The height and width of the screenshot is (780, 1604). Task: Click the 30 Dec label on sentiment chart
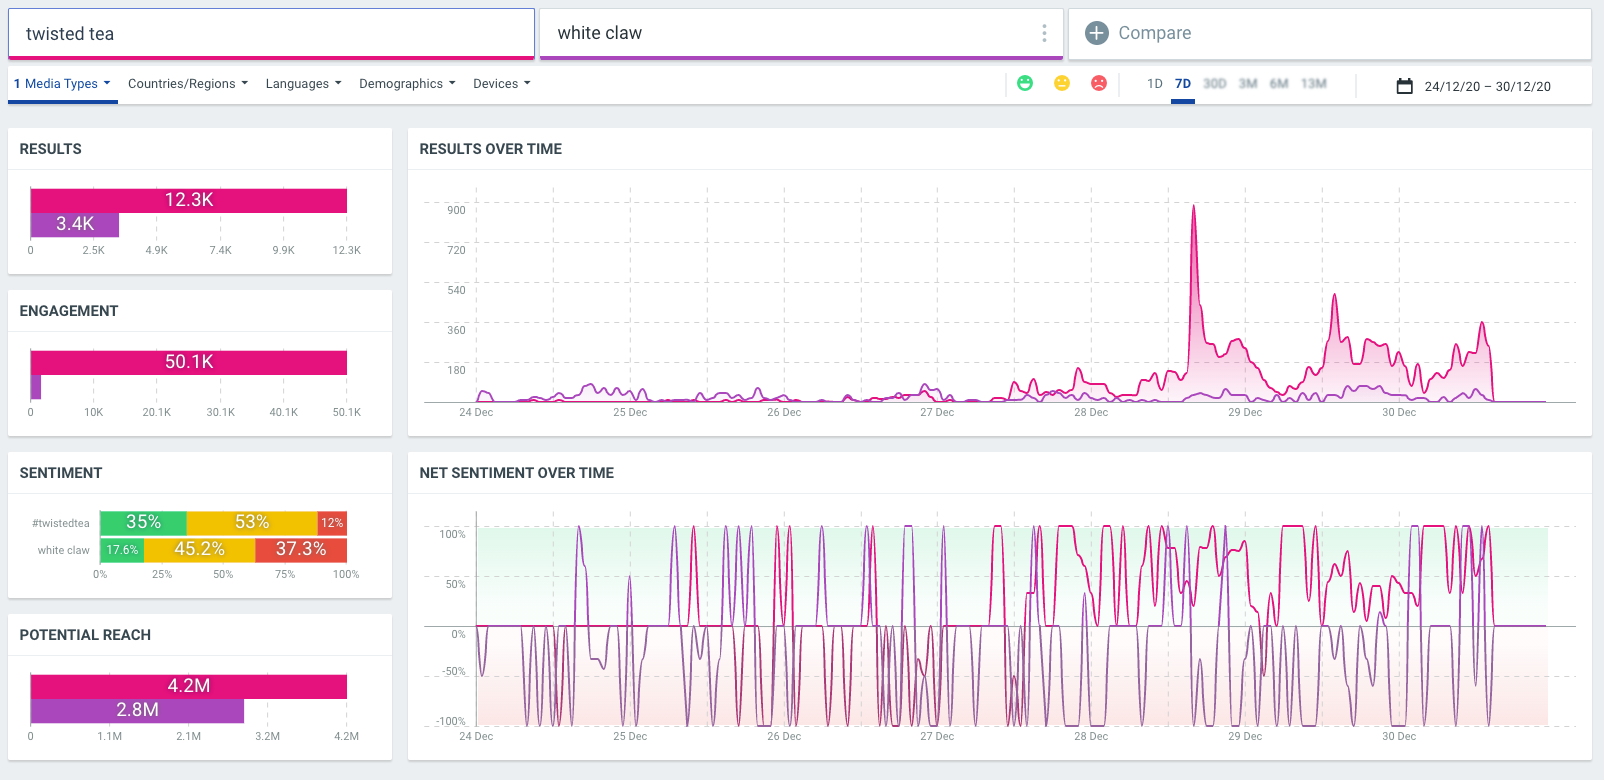click(x=1399, y=736)
